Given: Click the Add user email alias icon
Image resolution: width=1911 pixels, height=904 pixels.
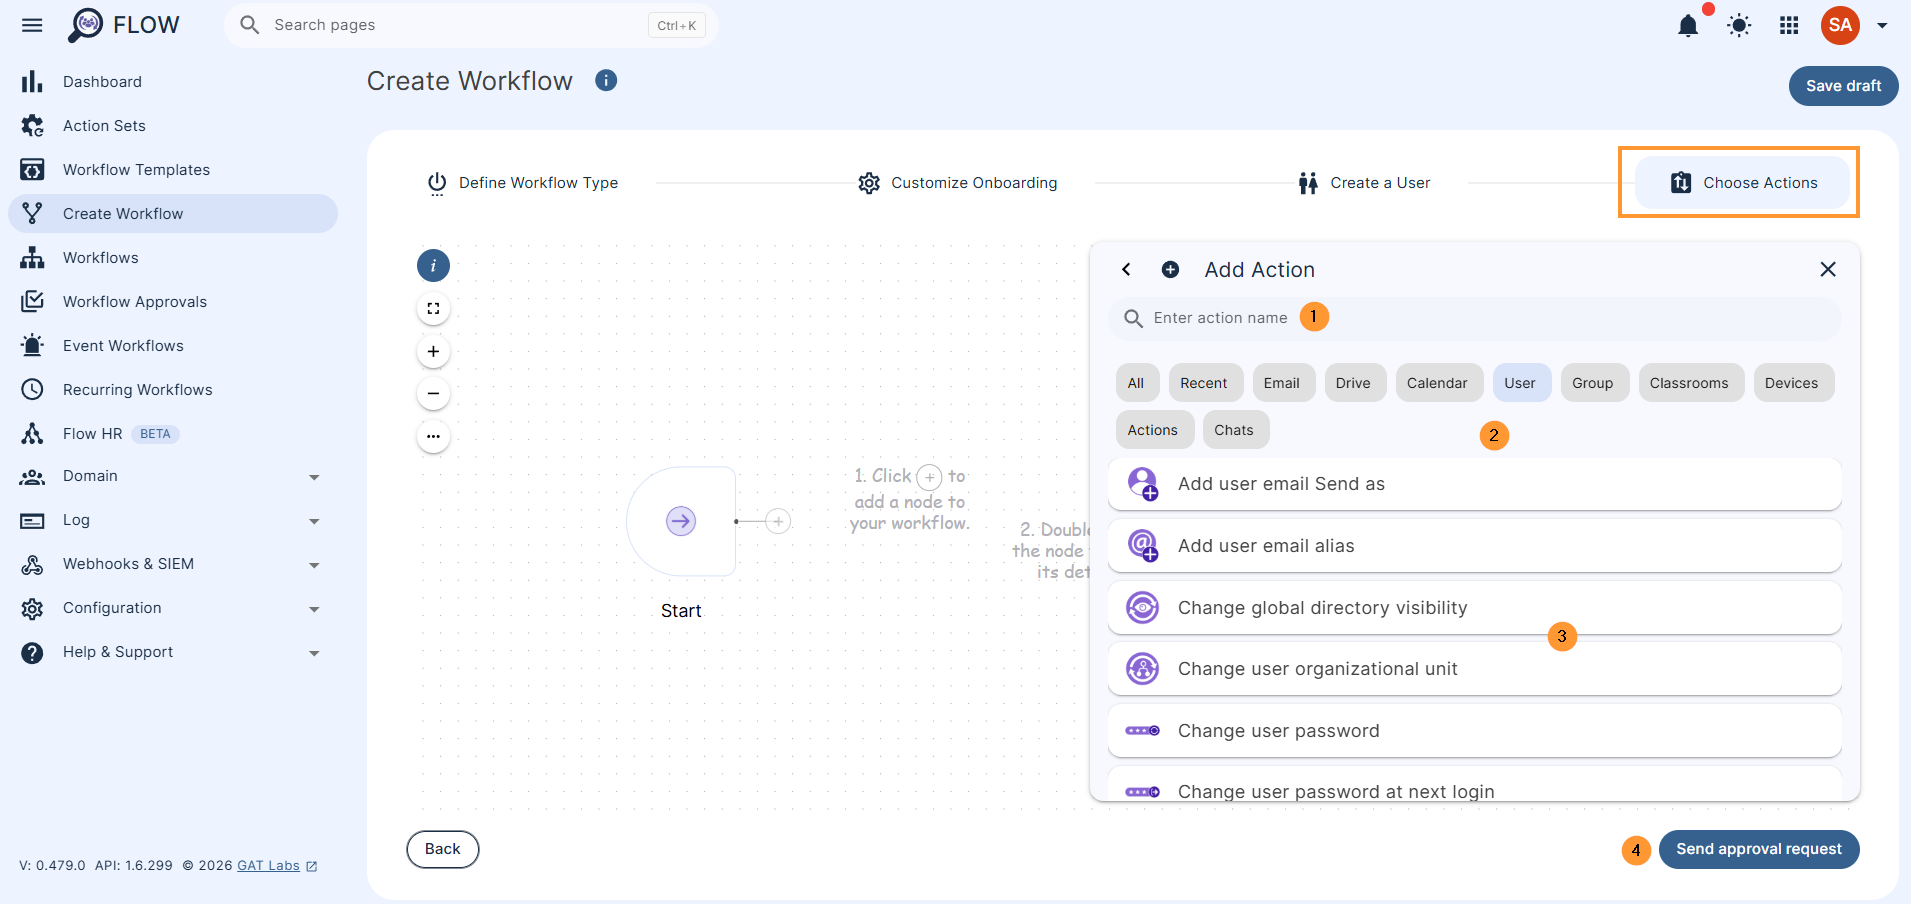Looking at the screenshot, I should tap(1143, 546).
